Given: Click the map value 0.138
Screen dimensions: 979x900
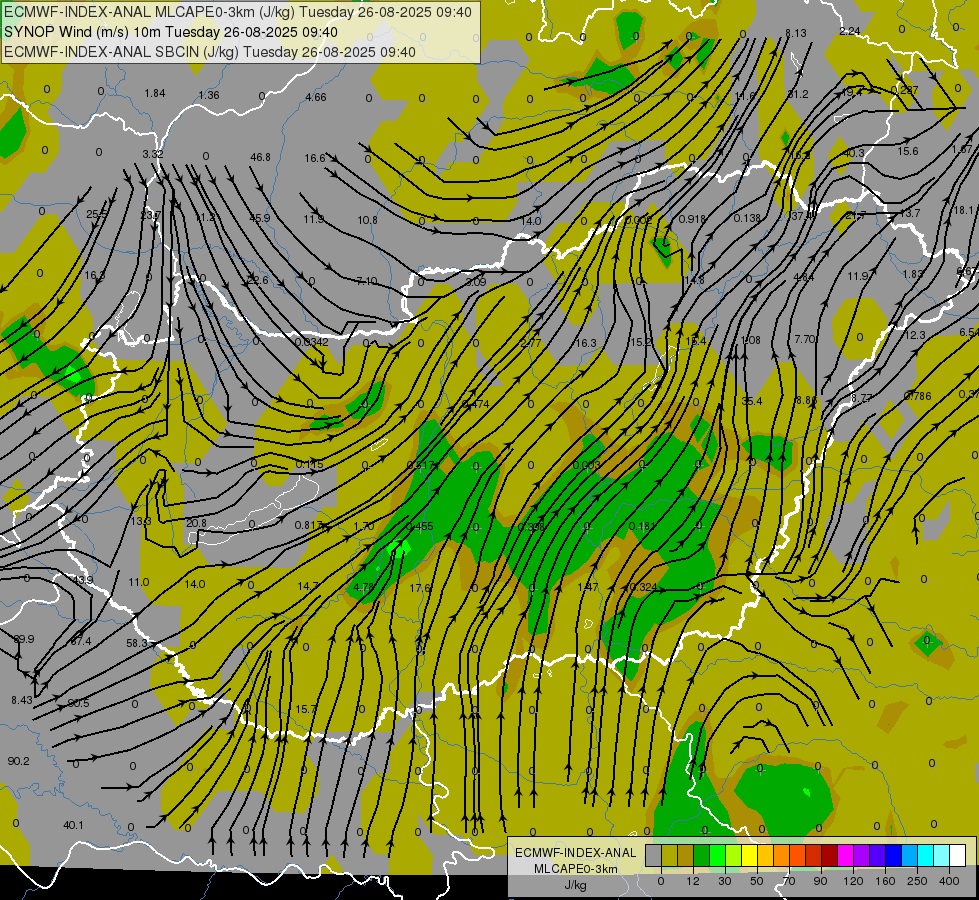Looking at the screenshot, I should 747,218.
